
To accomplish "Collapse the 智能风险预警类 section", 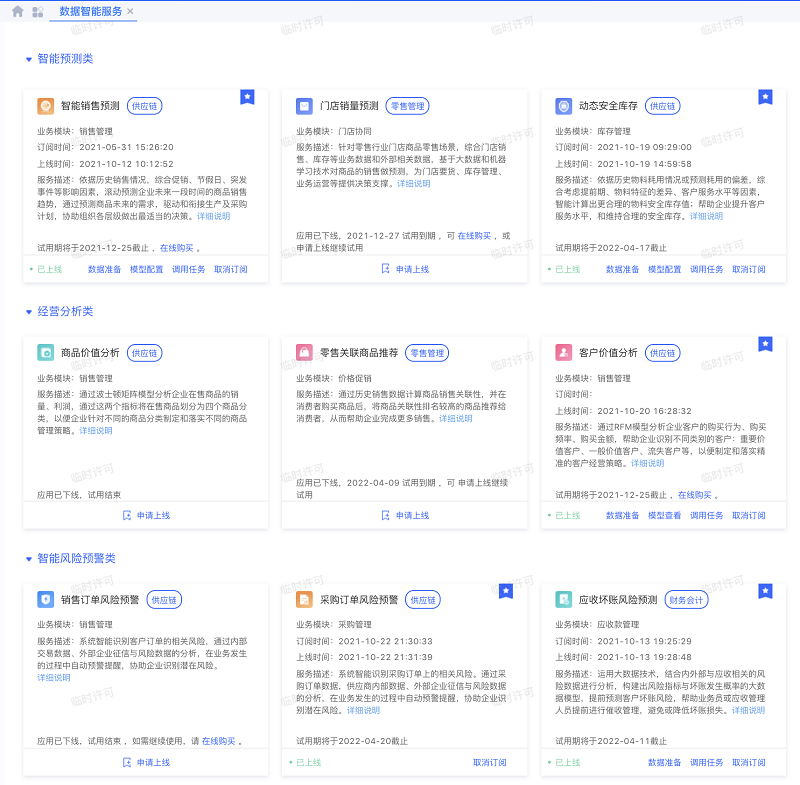I will [x=29, y=559].
